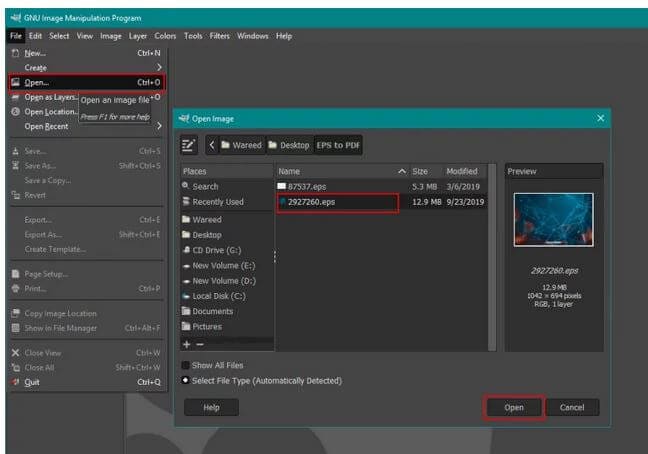The height and width of the screenshot is (454, 648).
Task: Click the Help button in dialog
Action: 211,407
